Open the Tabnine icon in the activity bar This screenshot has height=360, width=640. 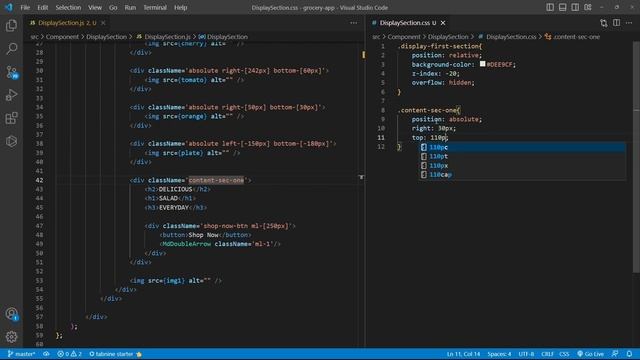pyautogui.click(x=11, y=141)
